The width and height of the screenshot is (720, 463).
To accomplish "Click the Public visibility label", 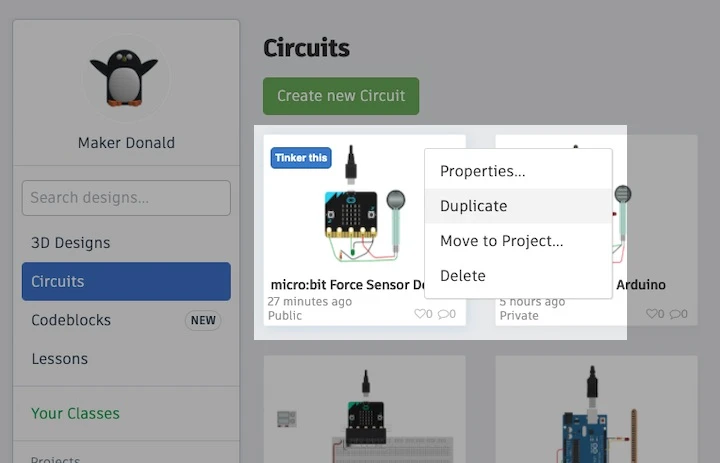I will point(285,316).
